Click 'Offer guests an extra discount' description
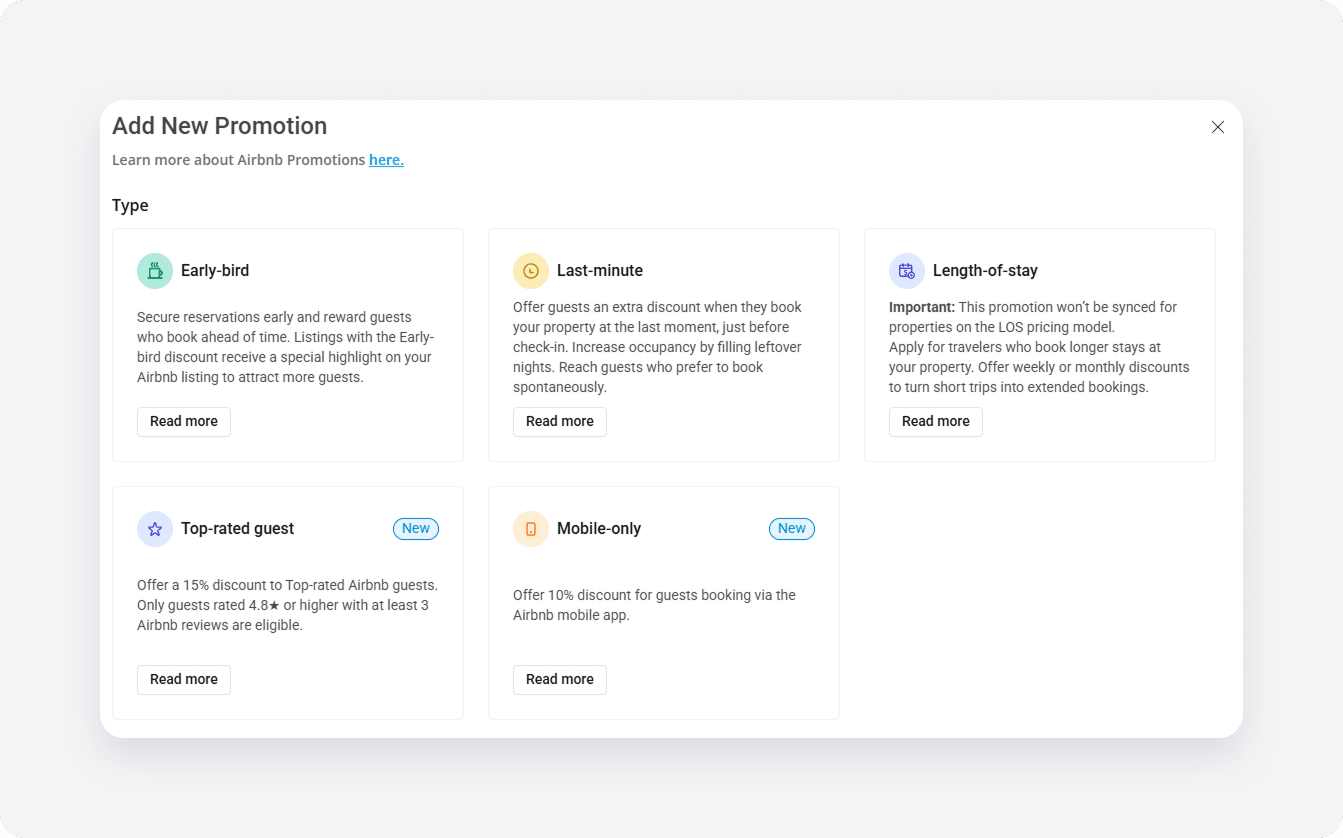Viewport: 1343px width, 838px height. pyautogui.click(x=658, y=347)
